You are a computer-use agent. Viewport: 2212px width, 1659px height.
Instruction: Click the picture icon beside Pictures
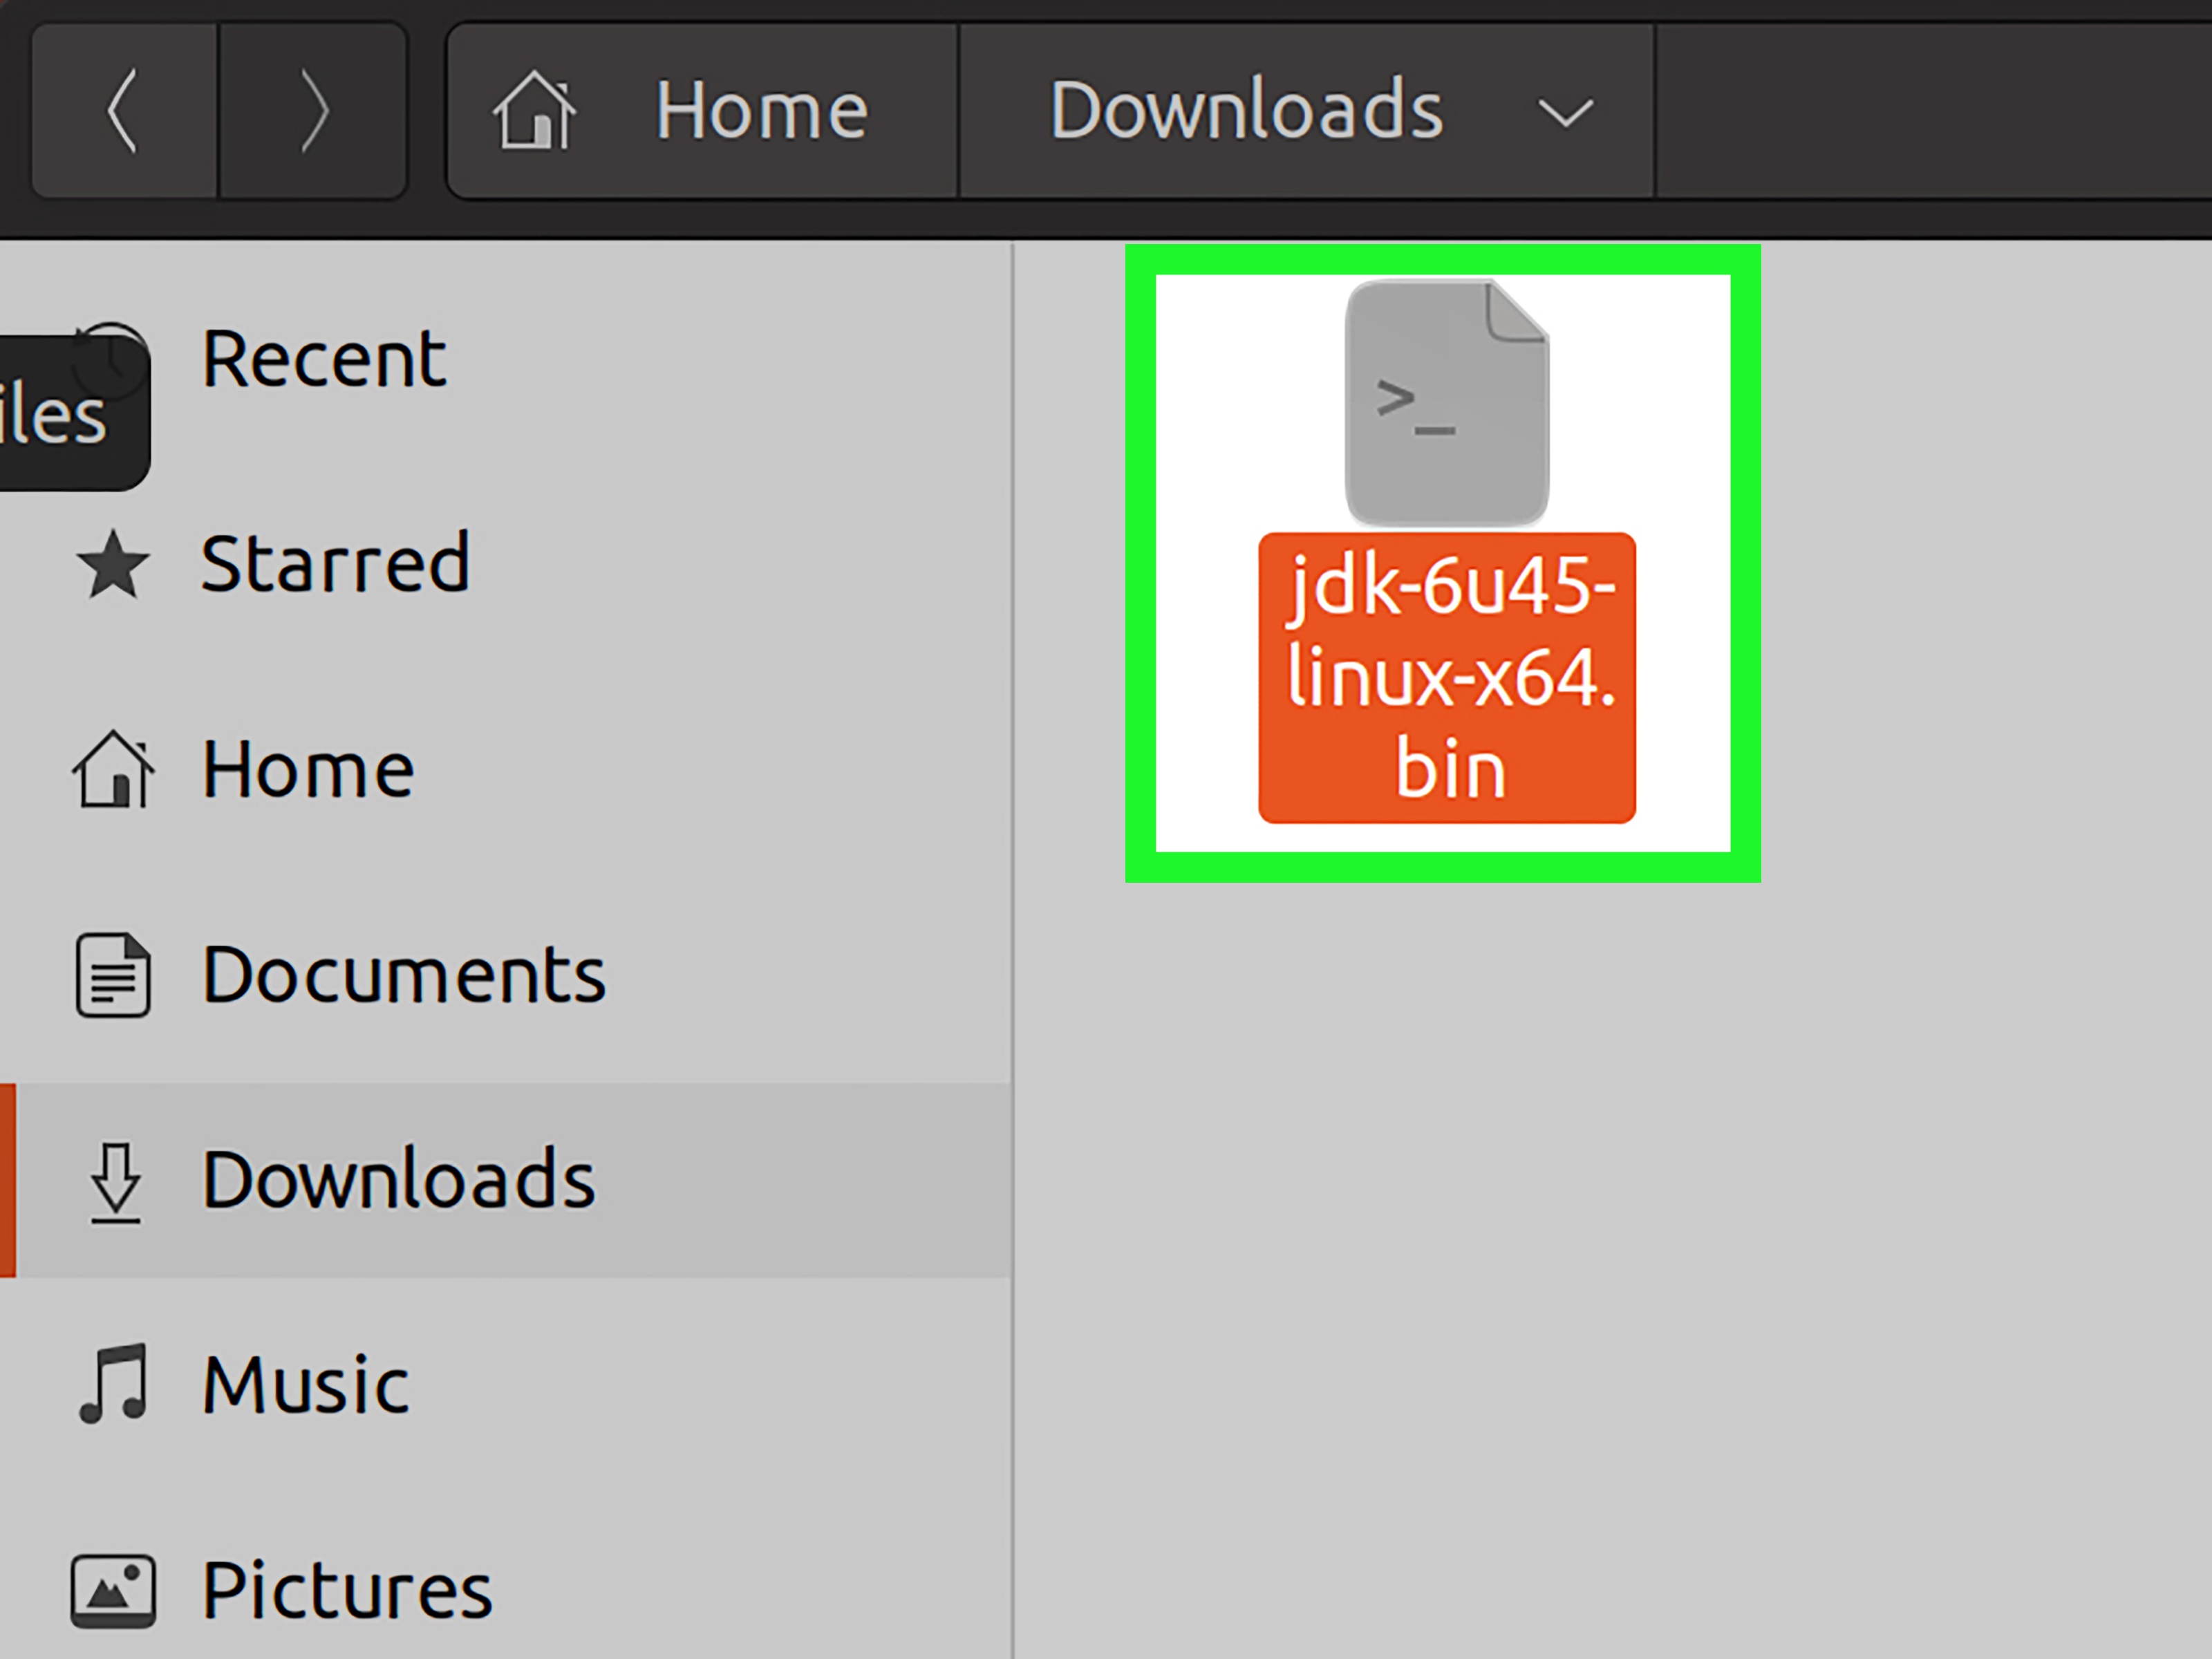pyautogui.click(x=113, y=1591)
